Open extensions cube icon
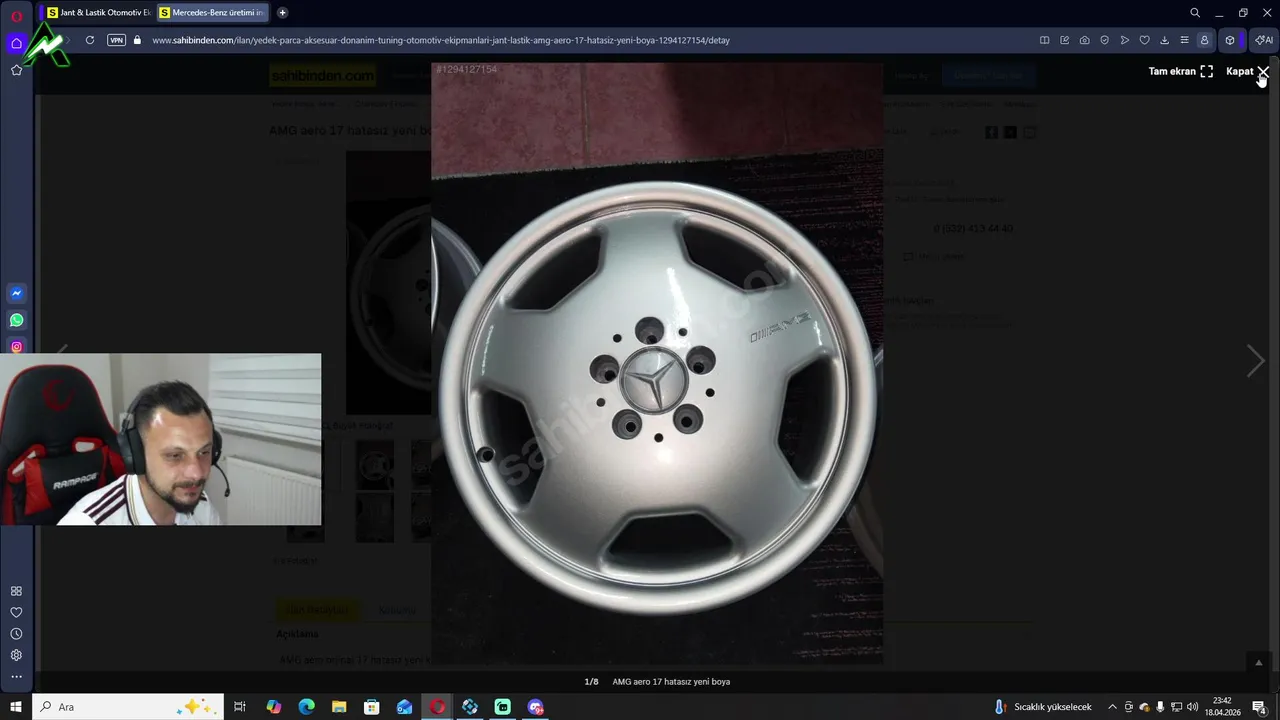Viewport: 1280px width, 720px height. tap(1230, 40)
